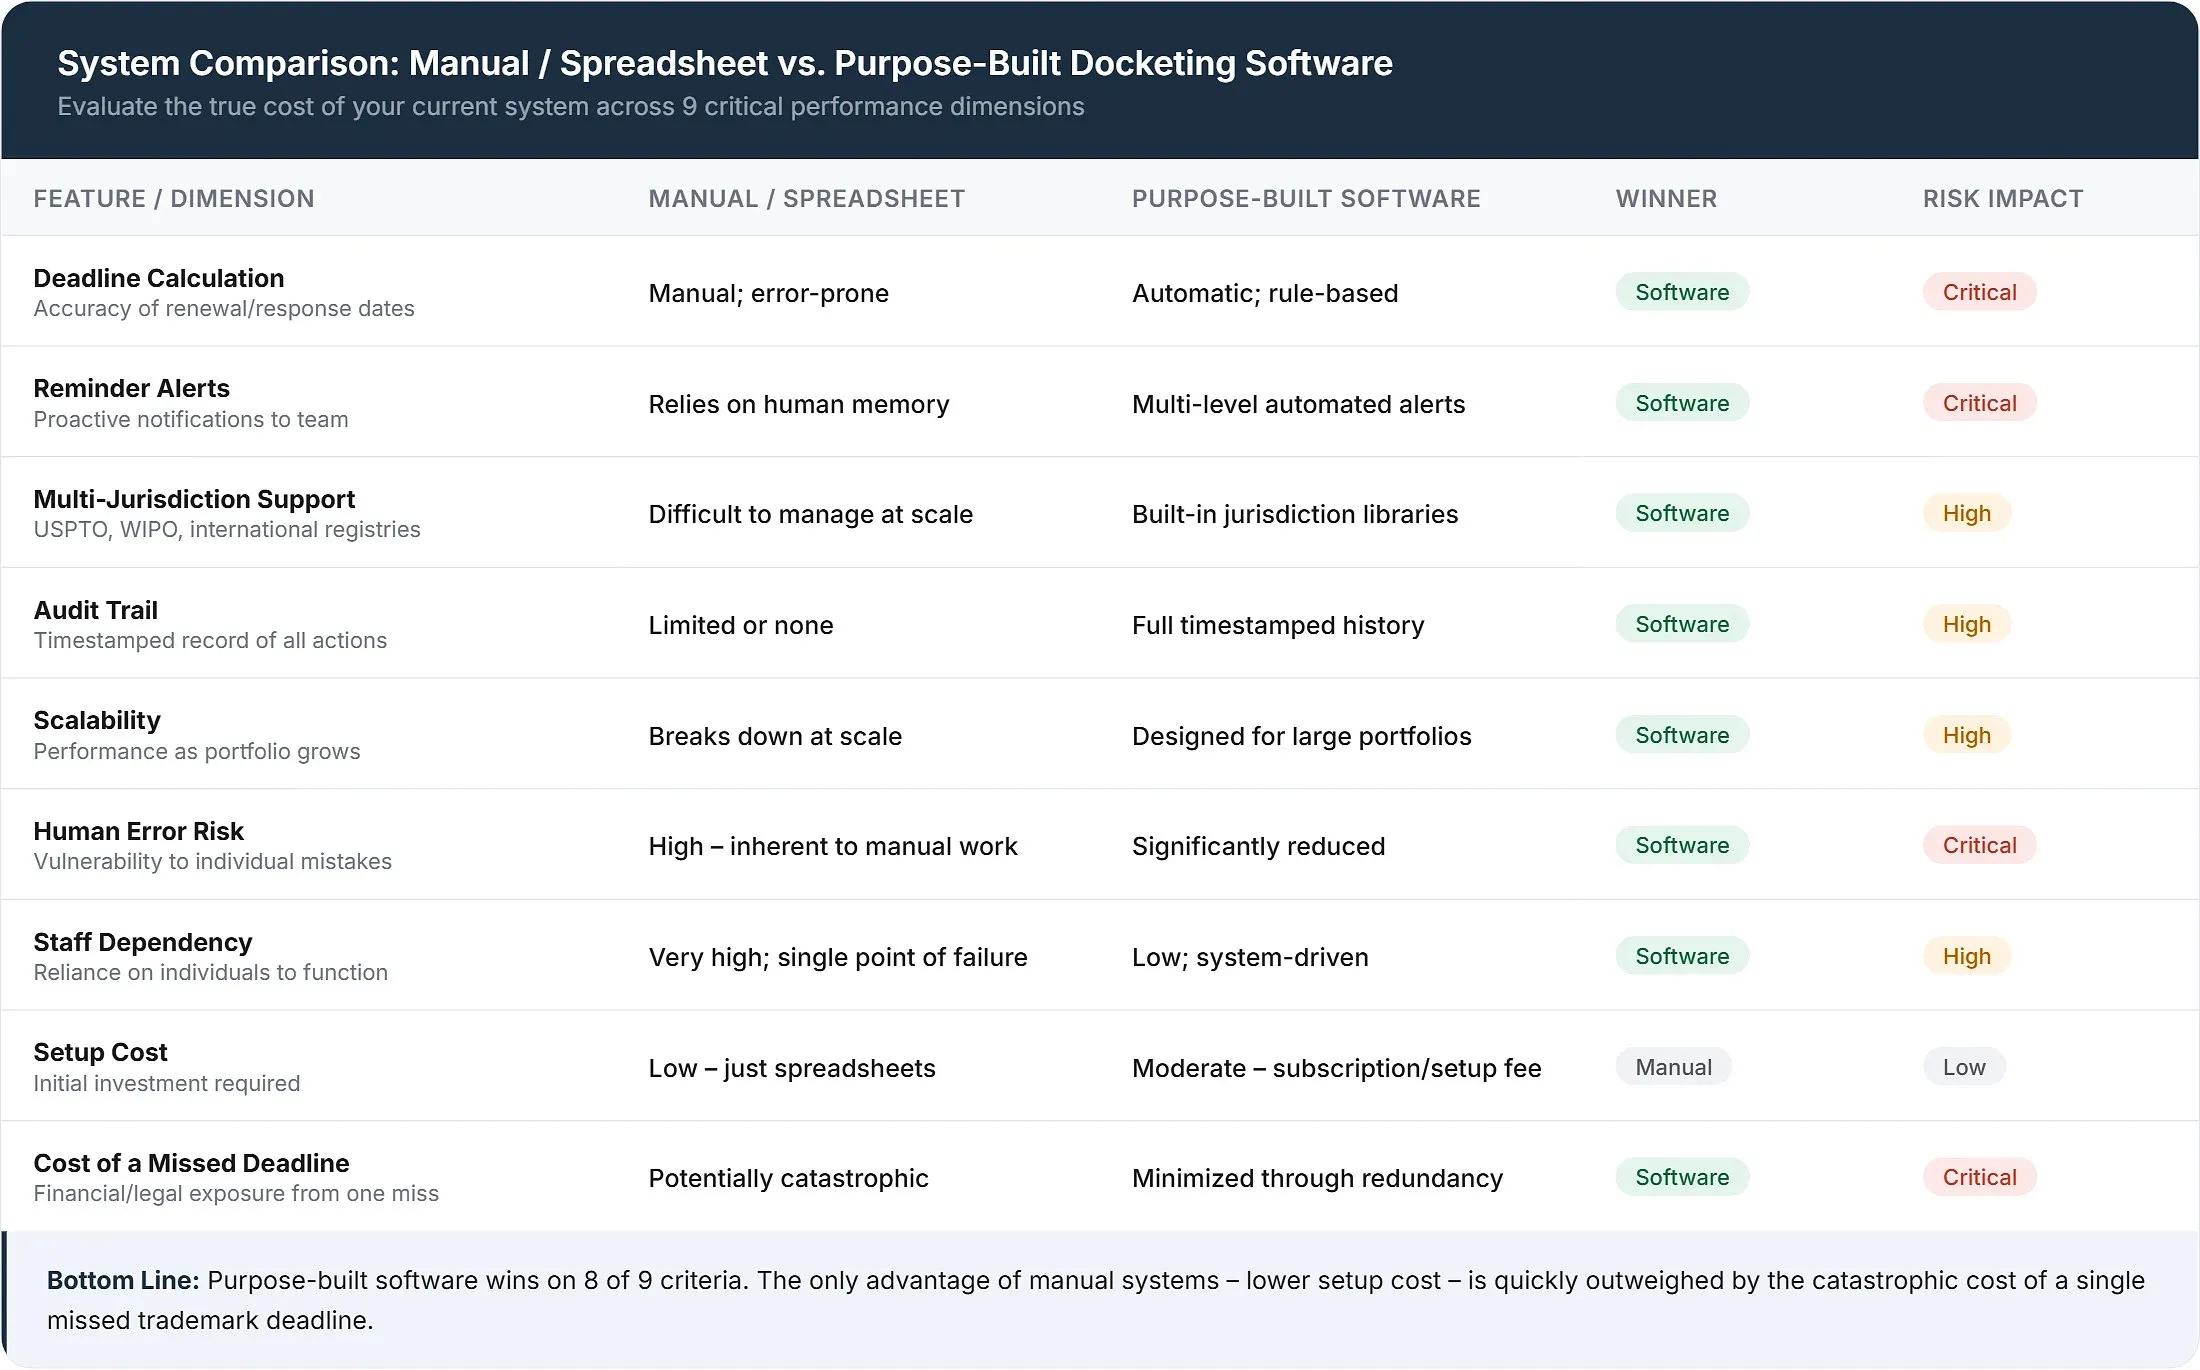The height and width of the screenshot is (1370, 2200).
Task: Click the RISK IMPACT column header
Action: 2003,199
